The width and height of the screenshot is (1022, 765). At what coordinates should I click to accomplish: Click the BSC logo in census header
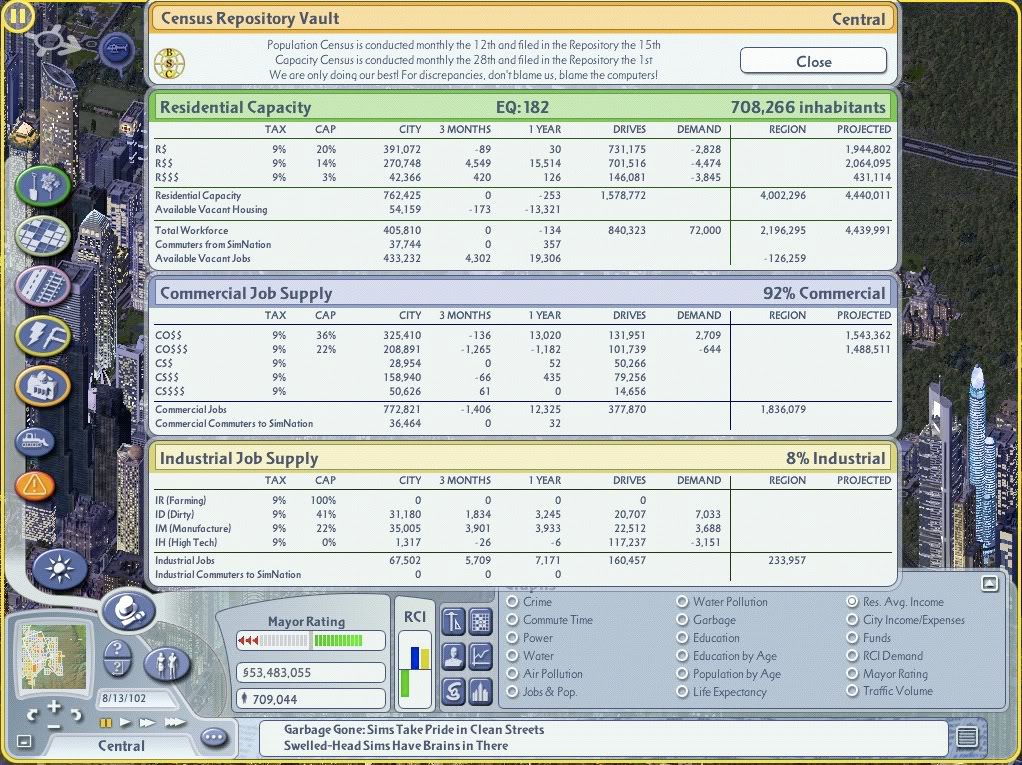click(x=169, y=63)
